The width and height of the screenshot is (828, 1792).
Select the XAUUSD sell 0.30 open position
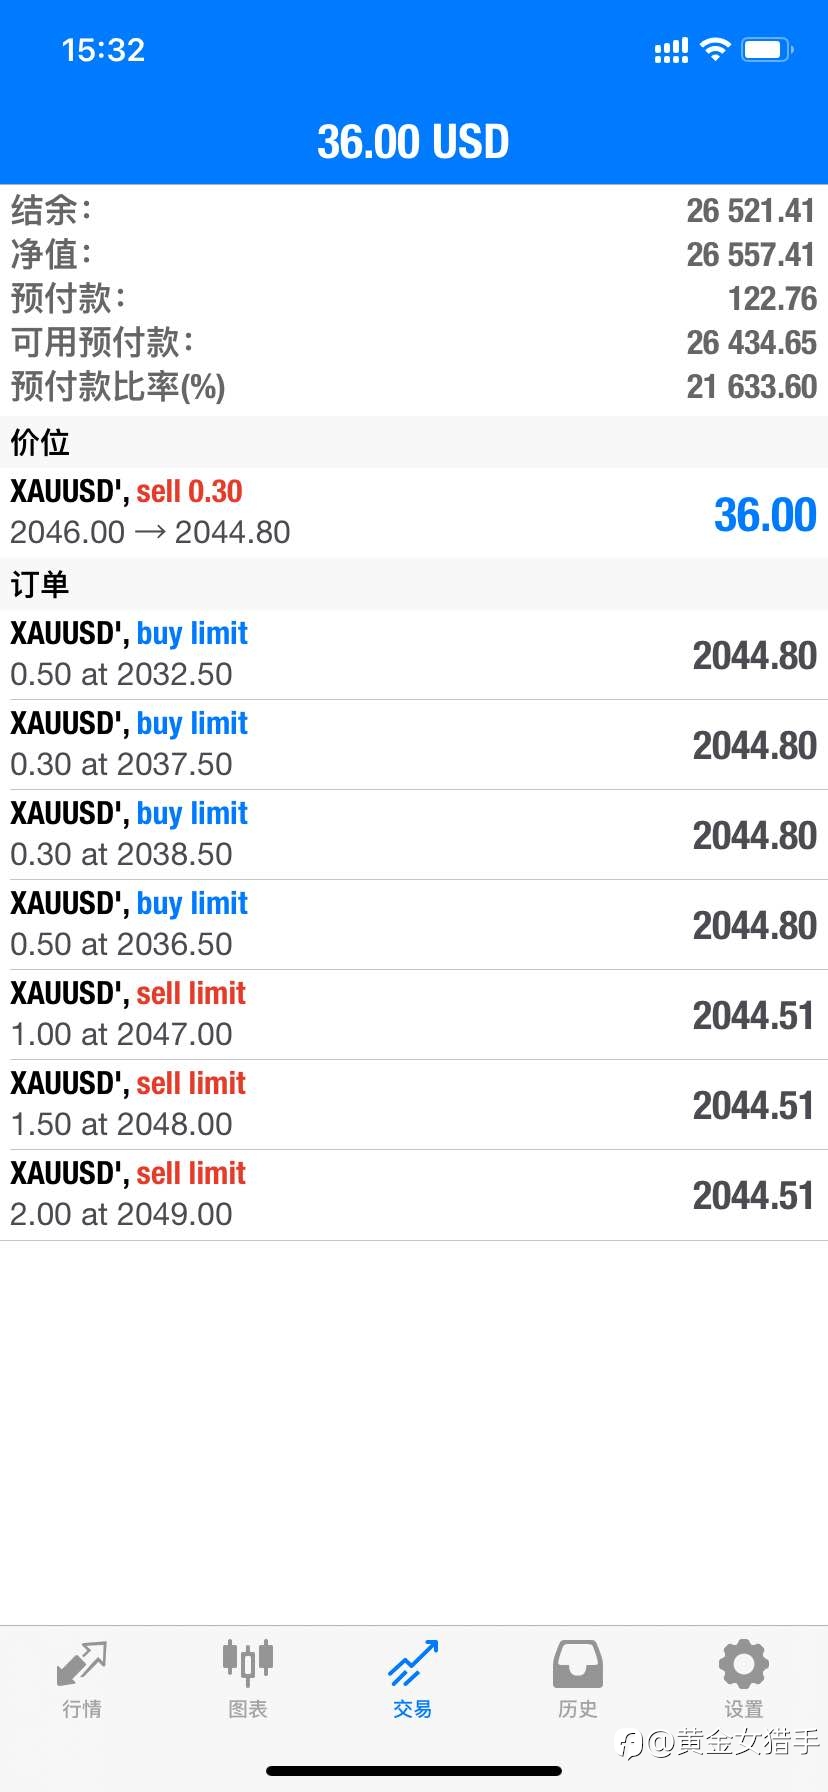coord(414,512)
